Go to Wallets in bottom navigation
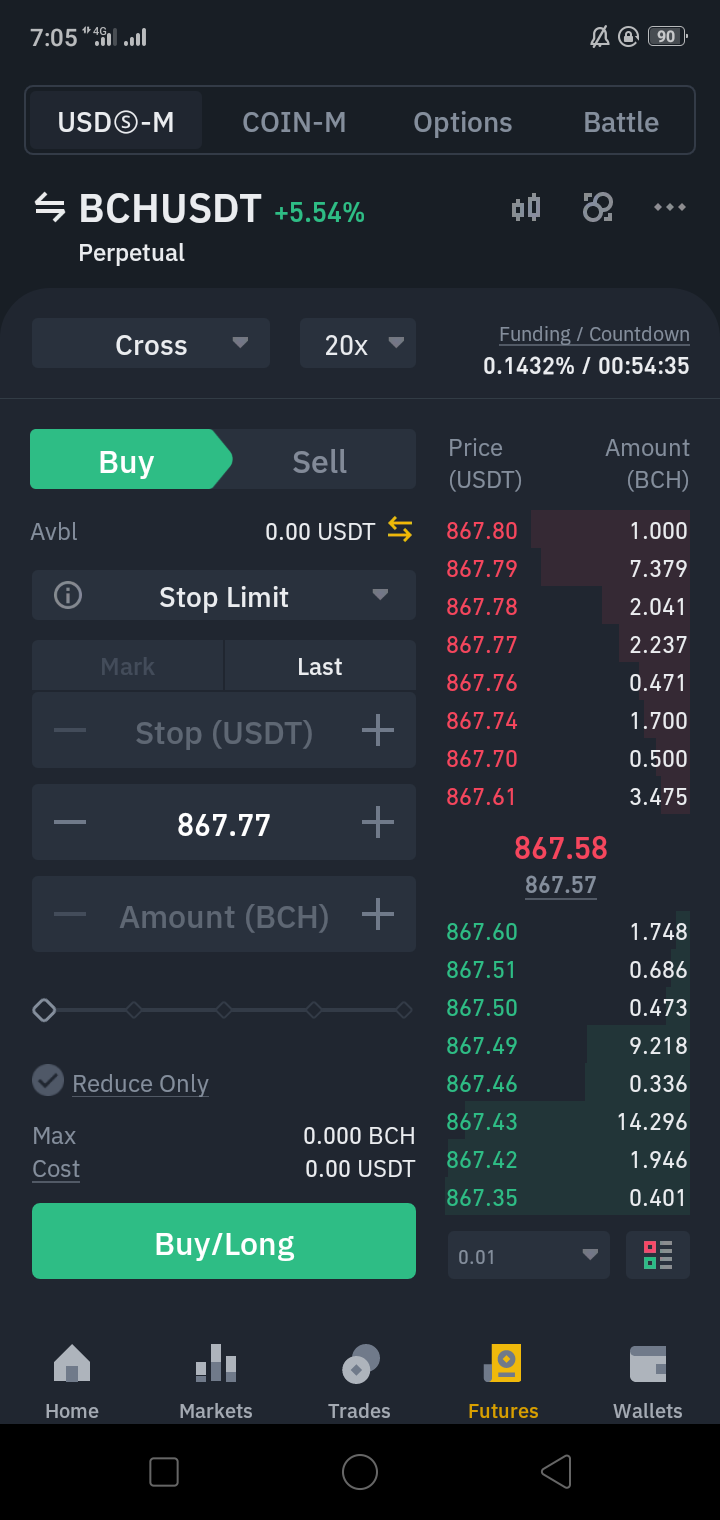 (647, 1383)
